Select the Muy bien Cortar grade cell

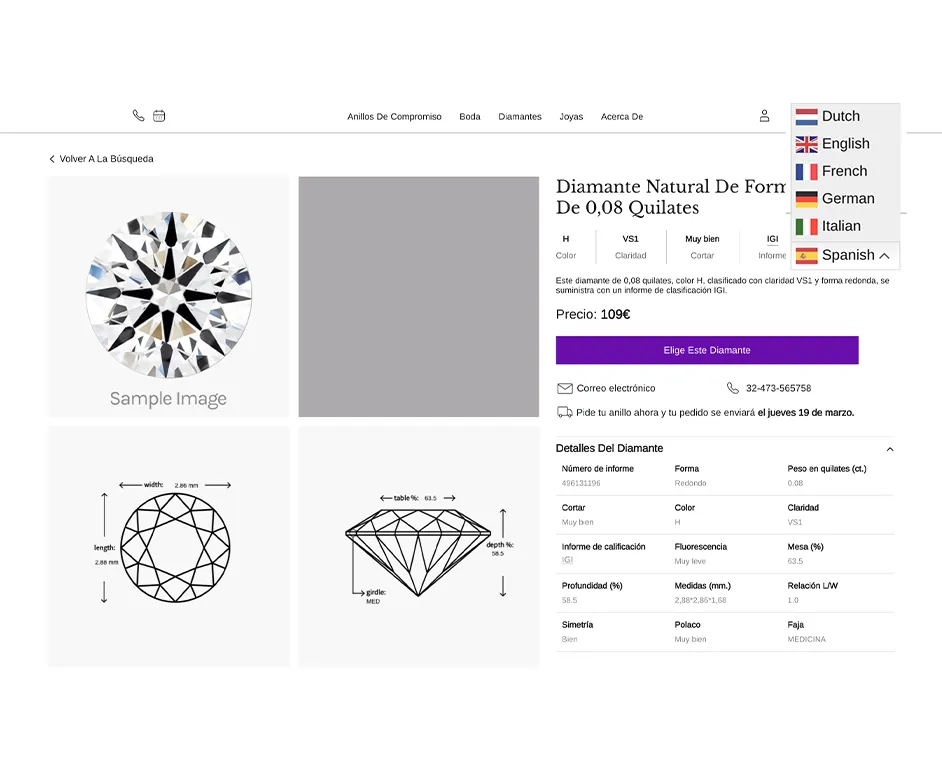pyautogui.click(x=702, y=246)
